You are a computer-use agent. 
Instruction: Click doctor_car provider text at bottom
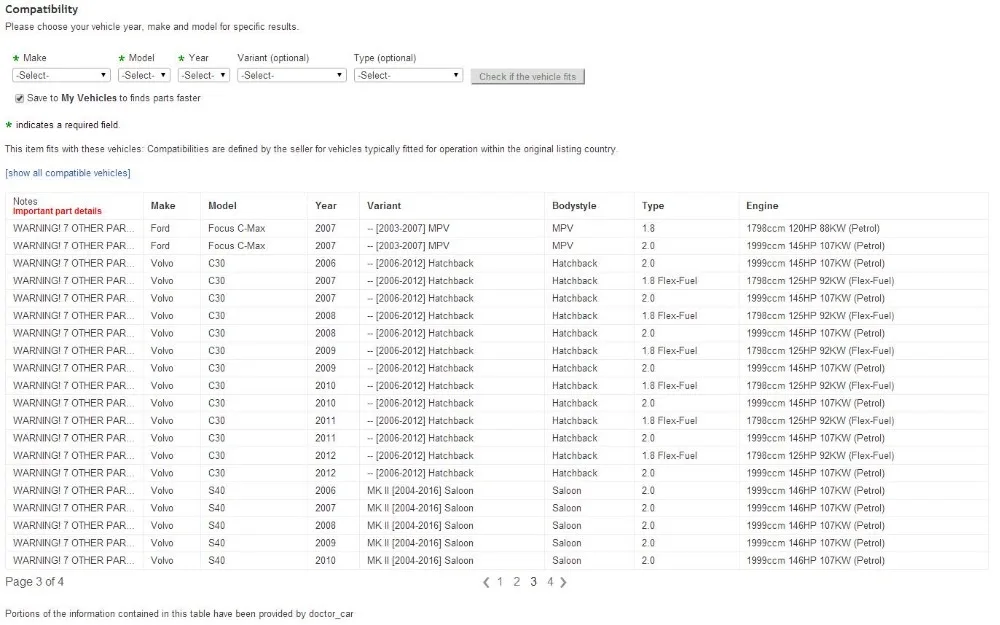click(x=331, y=614)
